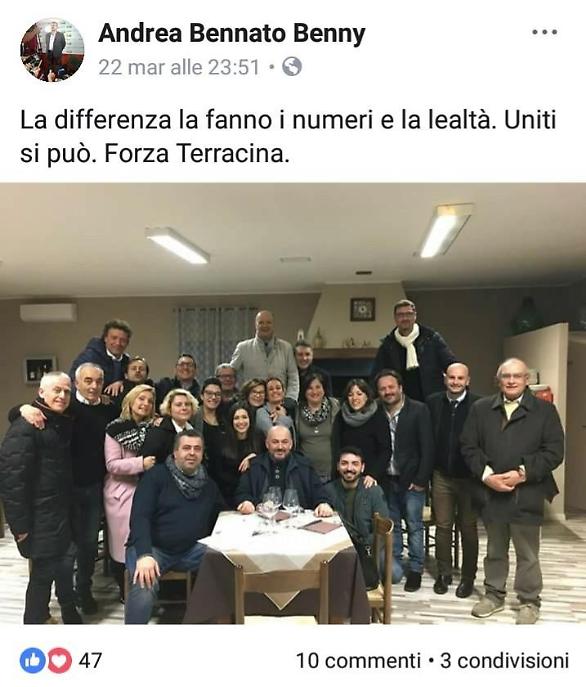The width and height of the screenshot is (586, 687).
Task: Show who reacted via the 47 count
Action: pyautogui.click(x=90, y=661)
